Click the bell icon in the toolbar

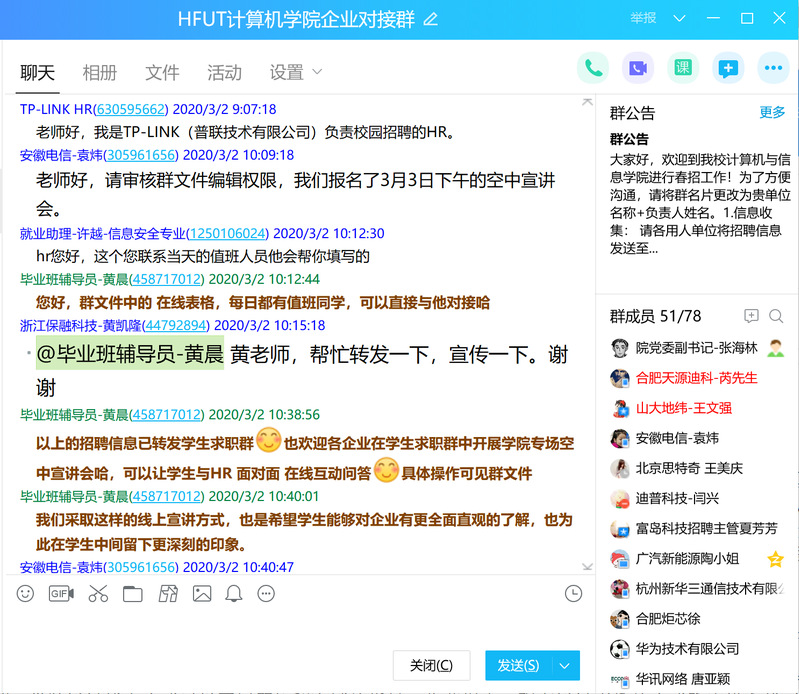click(x=234, y=593)
